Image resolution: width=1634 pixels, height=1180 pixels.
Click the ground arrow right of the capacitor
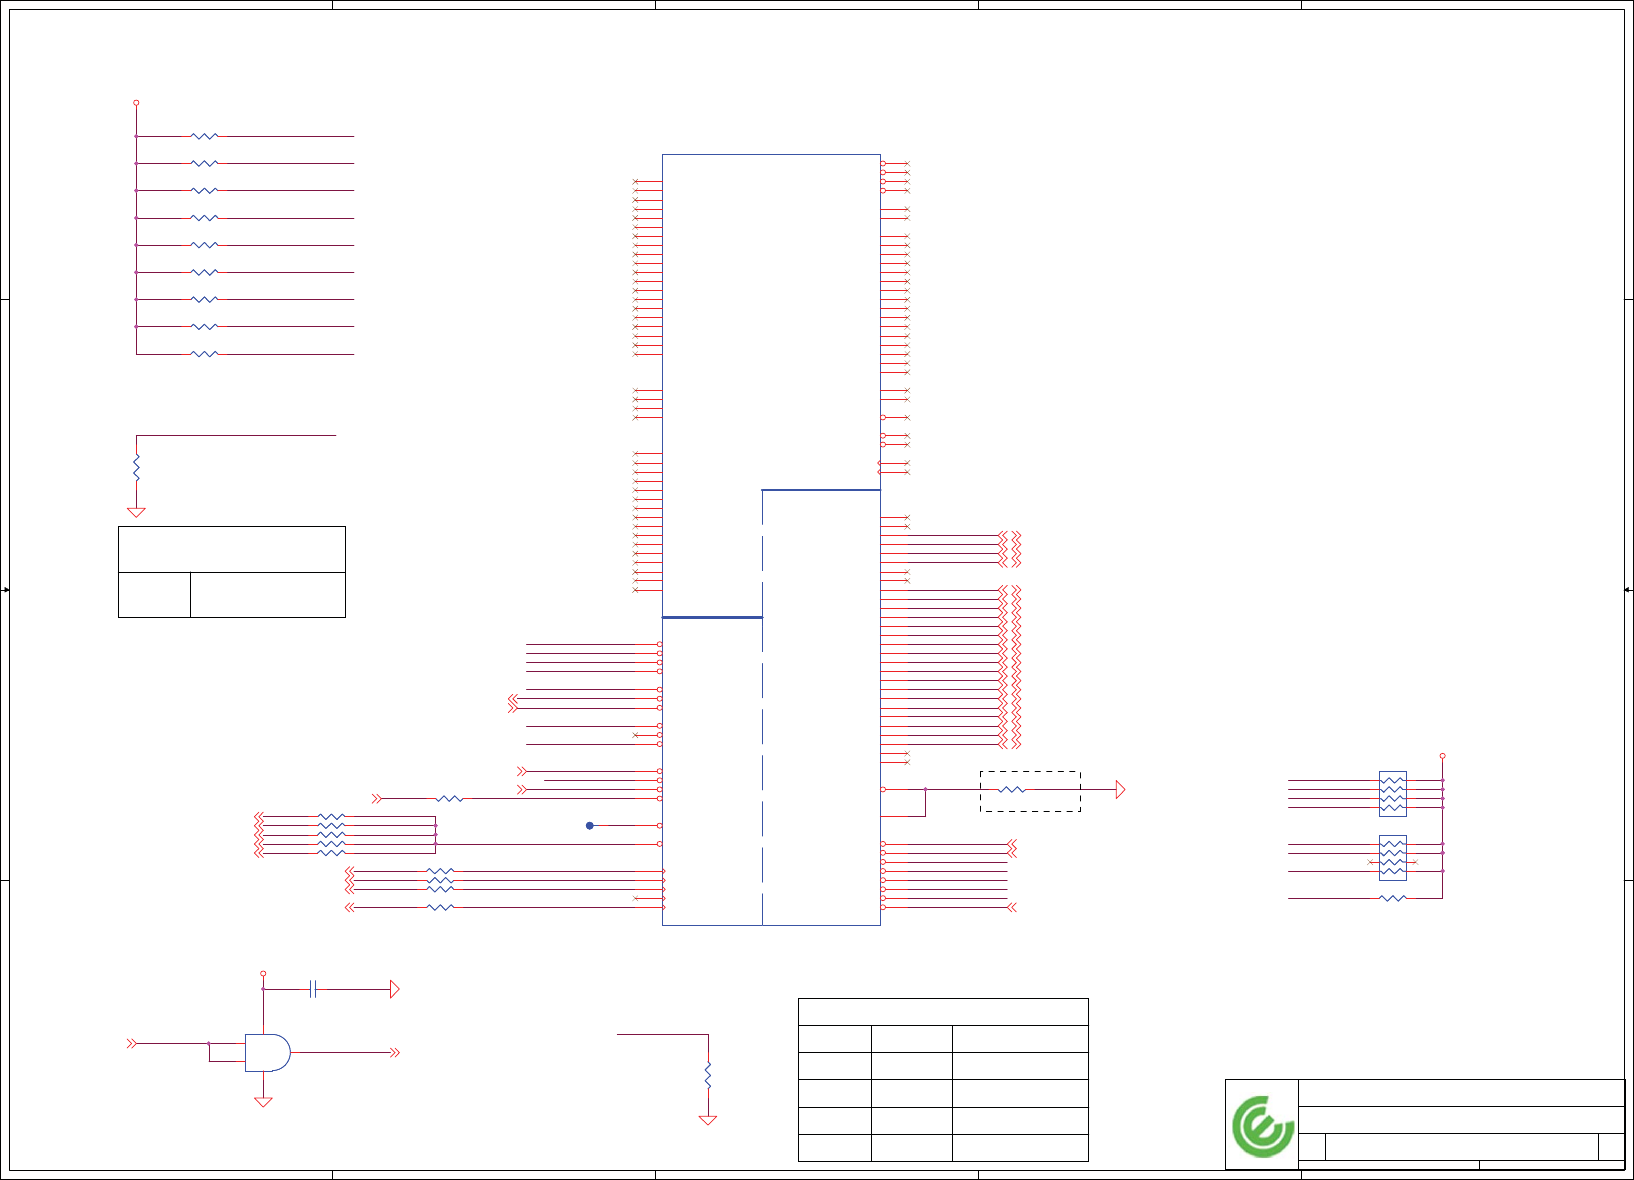click(x=395, y=990)
